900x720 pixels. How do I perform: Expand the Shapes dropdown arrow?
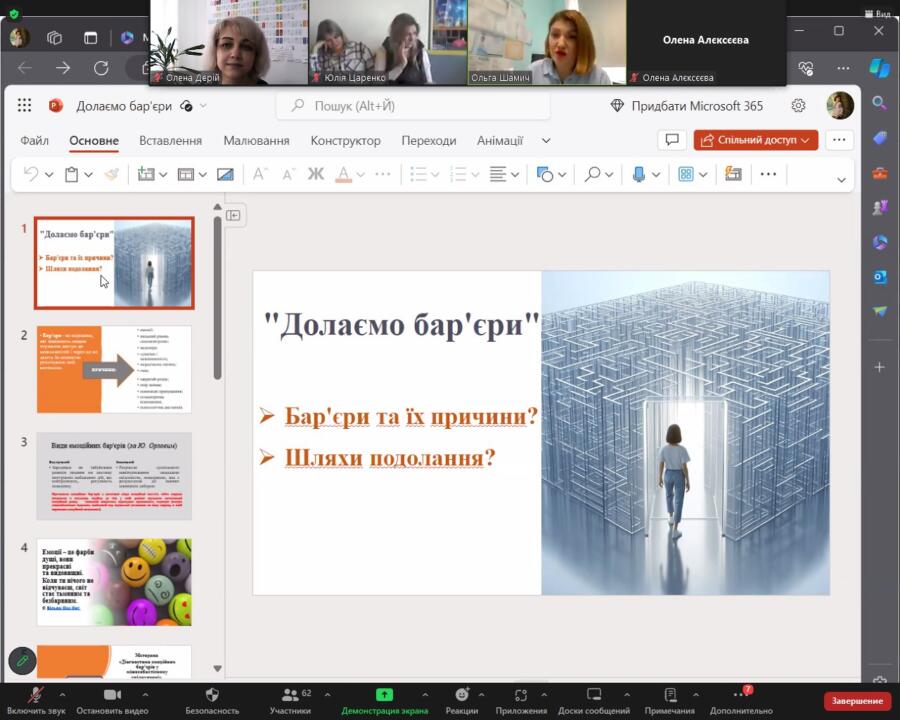click(x=562, y=175)
